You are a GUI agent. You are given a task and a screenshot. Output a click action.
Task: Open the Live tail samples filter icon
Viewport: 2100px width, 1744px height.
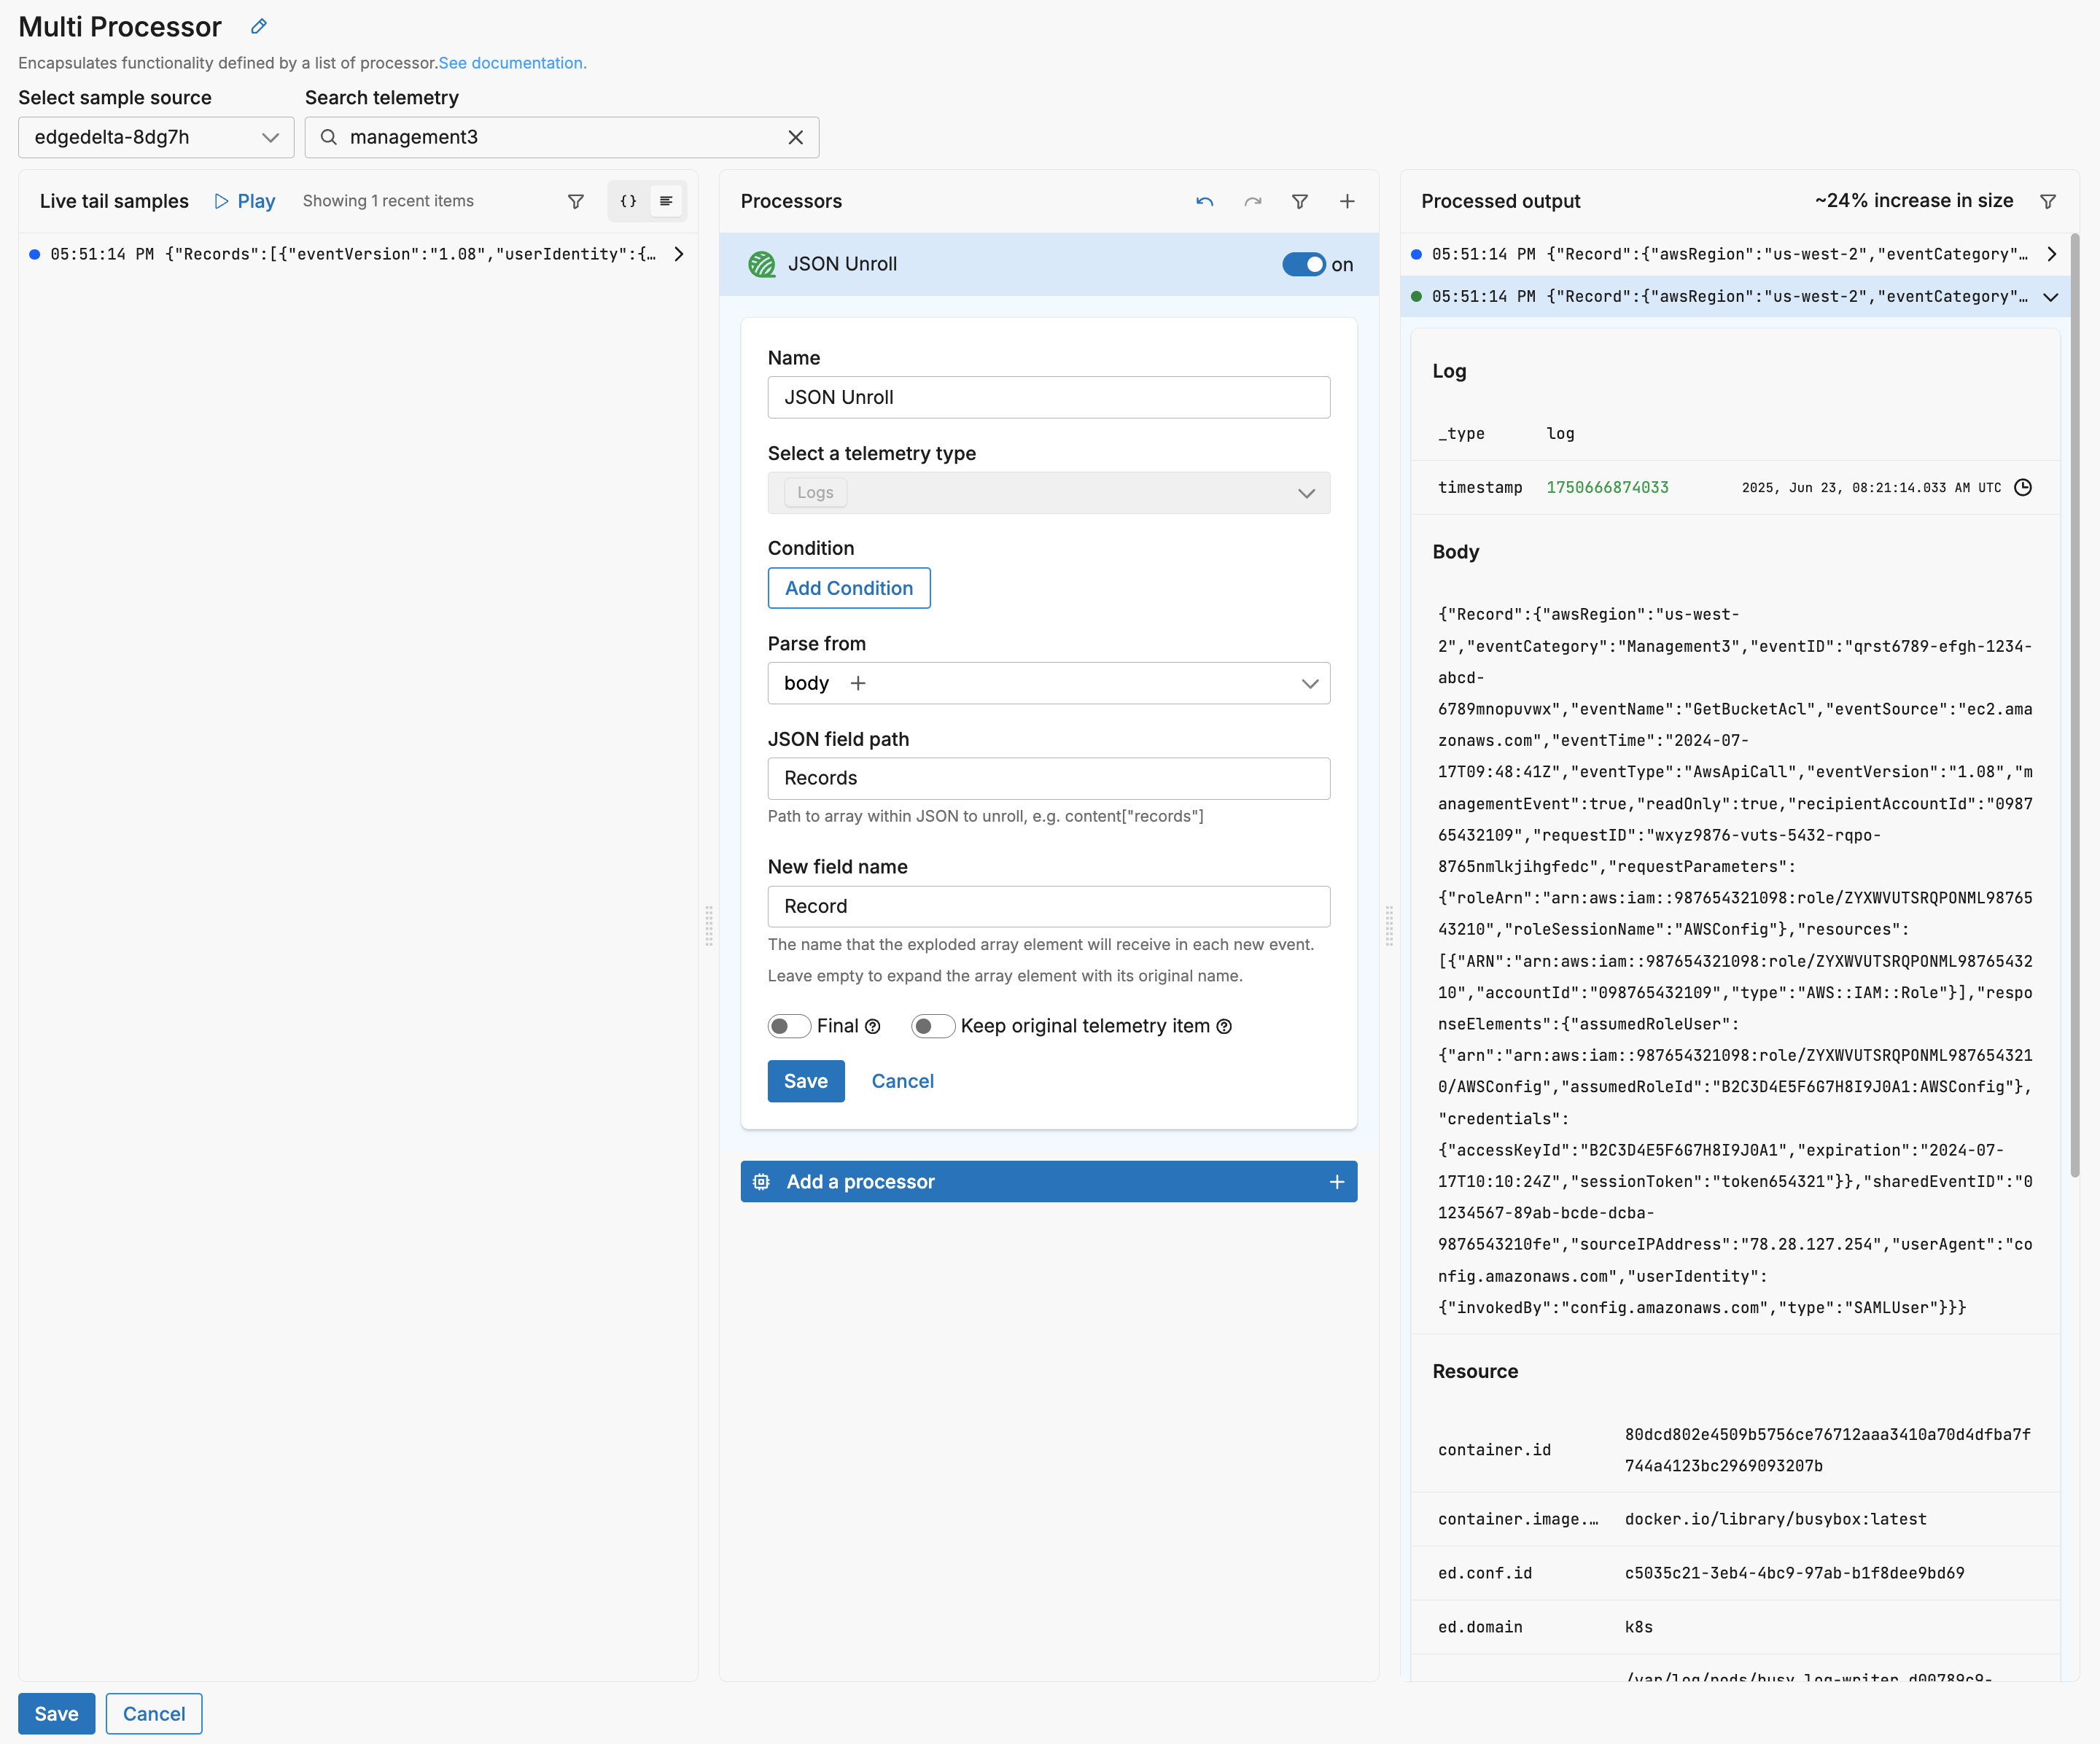click(x=576, y=202)
